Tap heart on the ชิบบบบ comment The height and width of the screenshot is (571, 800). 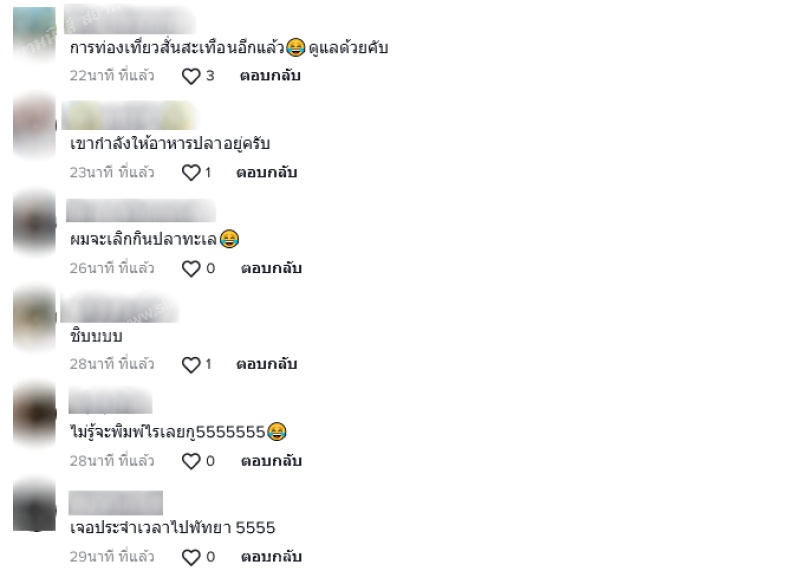(x=191, y=364)
